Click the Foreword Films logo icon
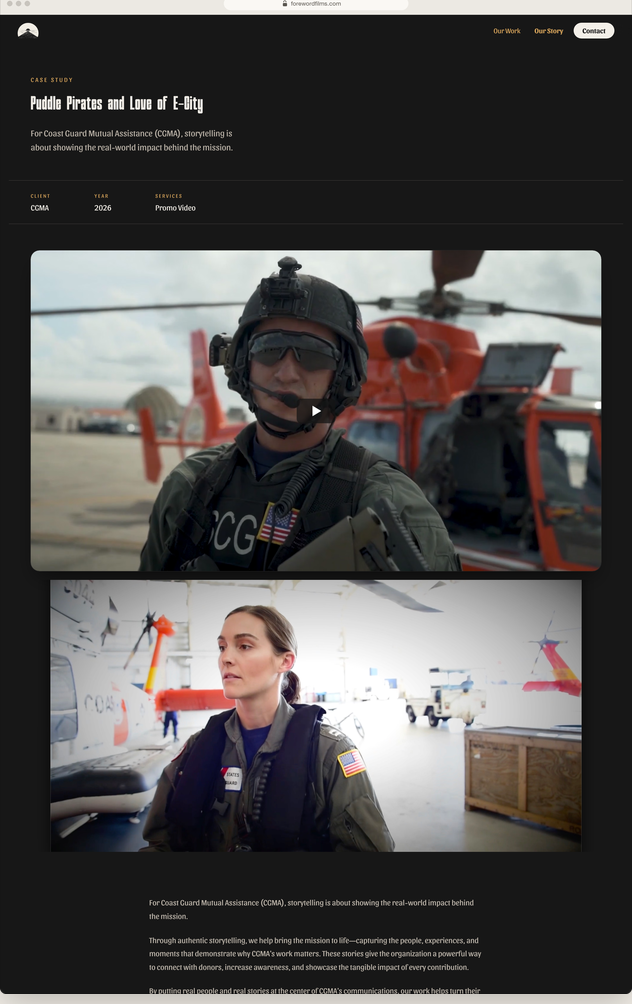Image resolution: width=632 pixels, height=1004 pixels. 28,31
